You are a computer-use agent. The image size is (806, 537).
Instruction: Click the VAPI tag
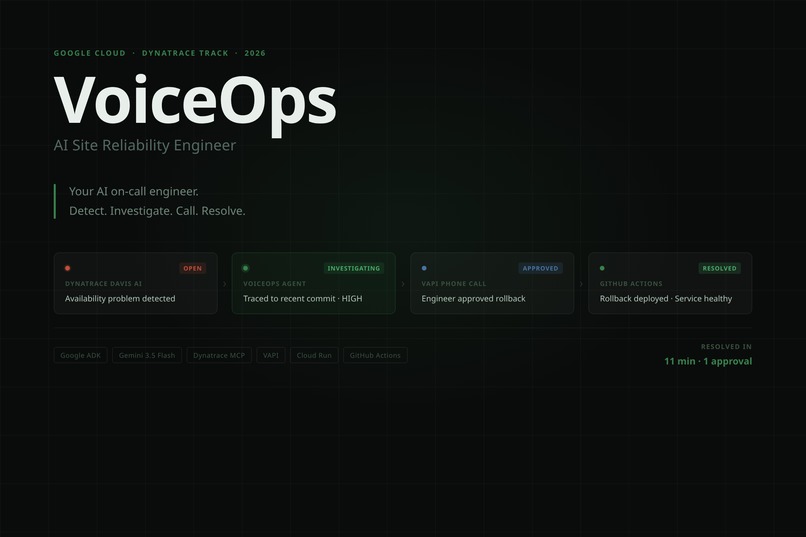tap(271, 355)
